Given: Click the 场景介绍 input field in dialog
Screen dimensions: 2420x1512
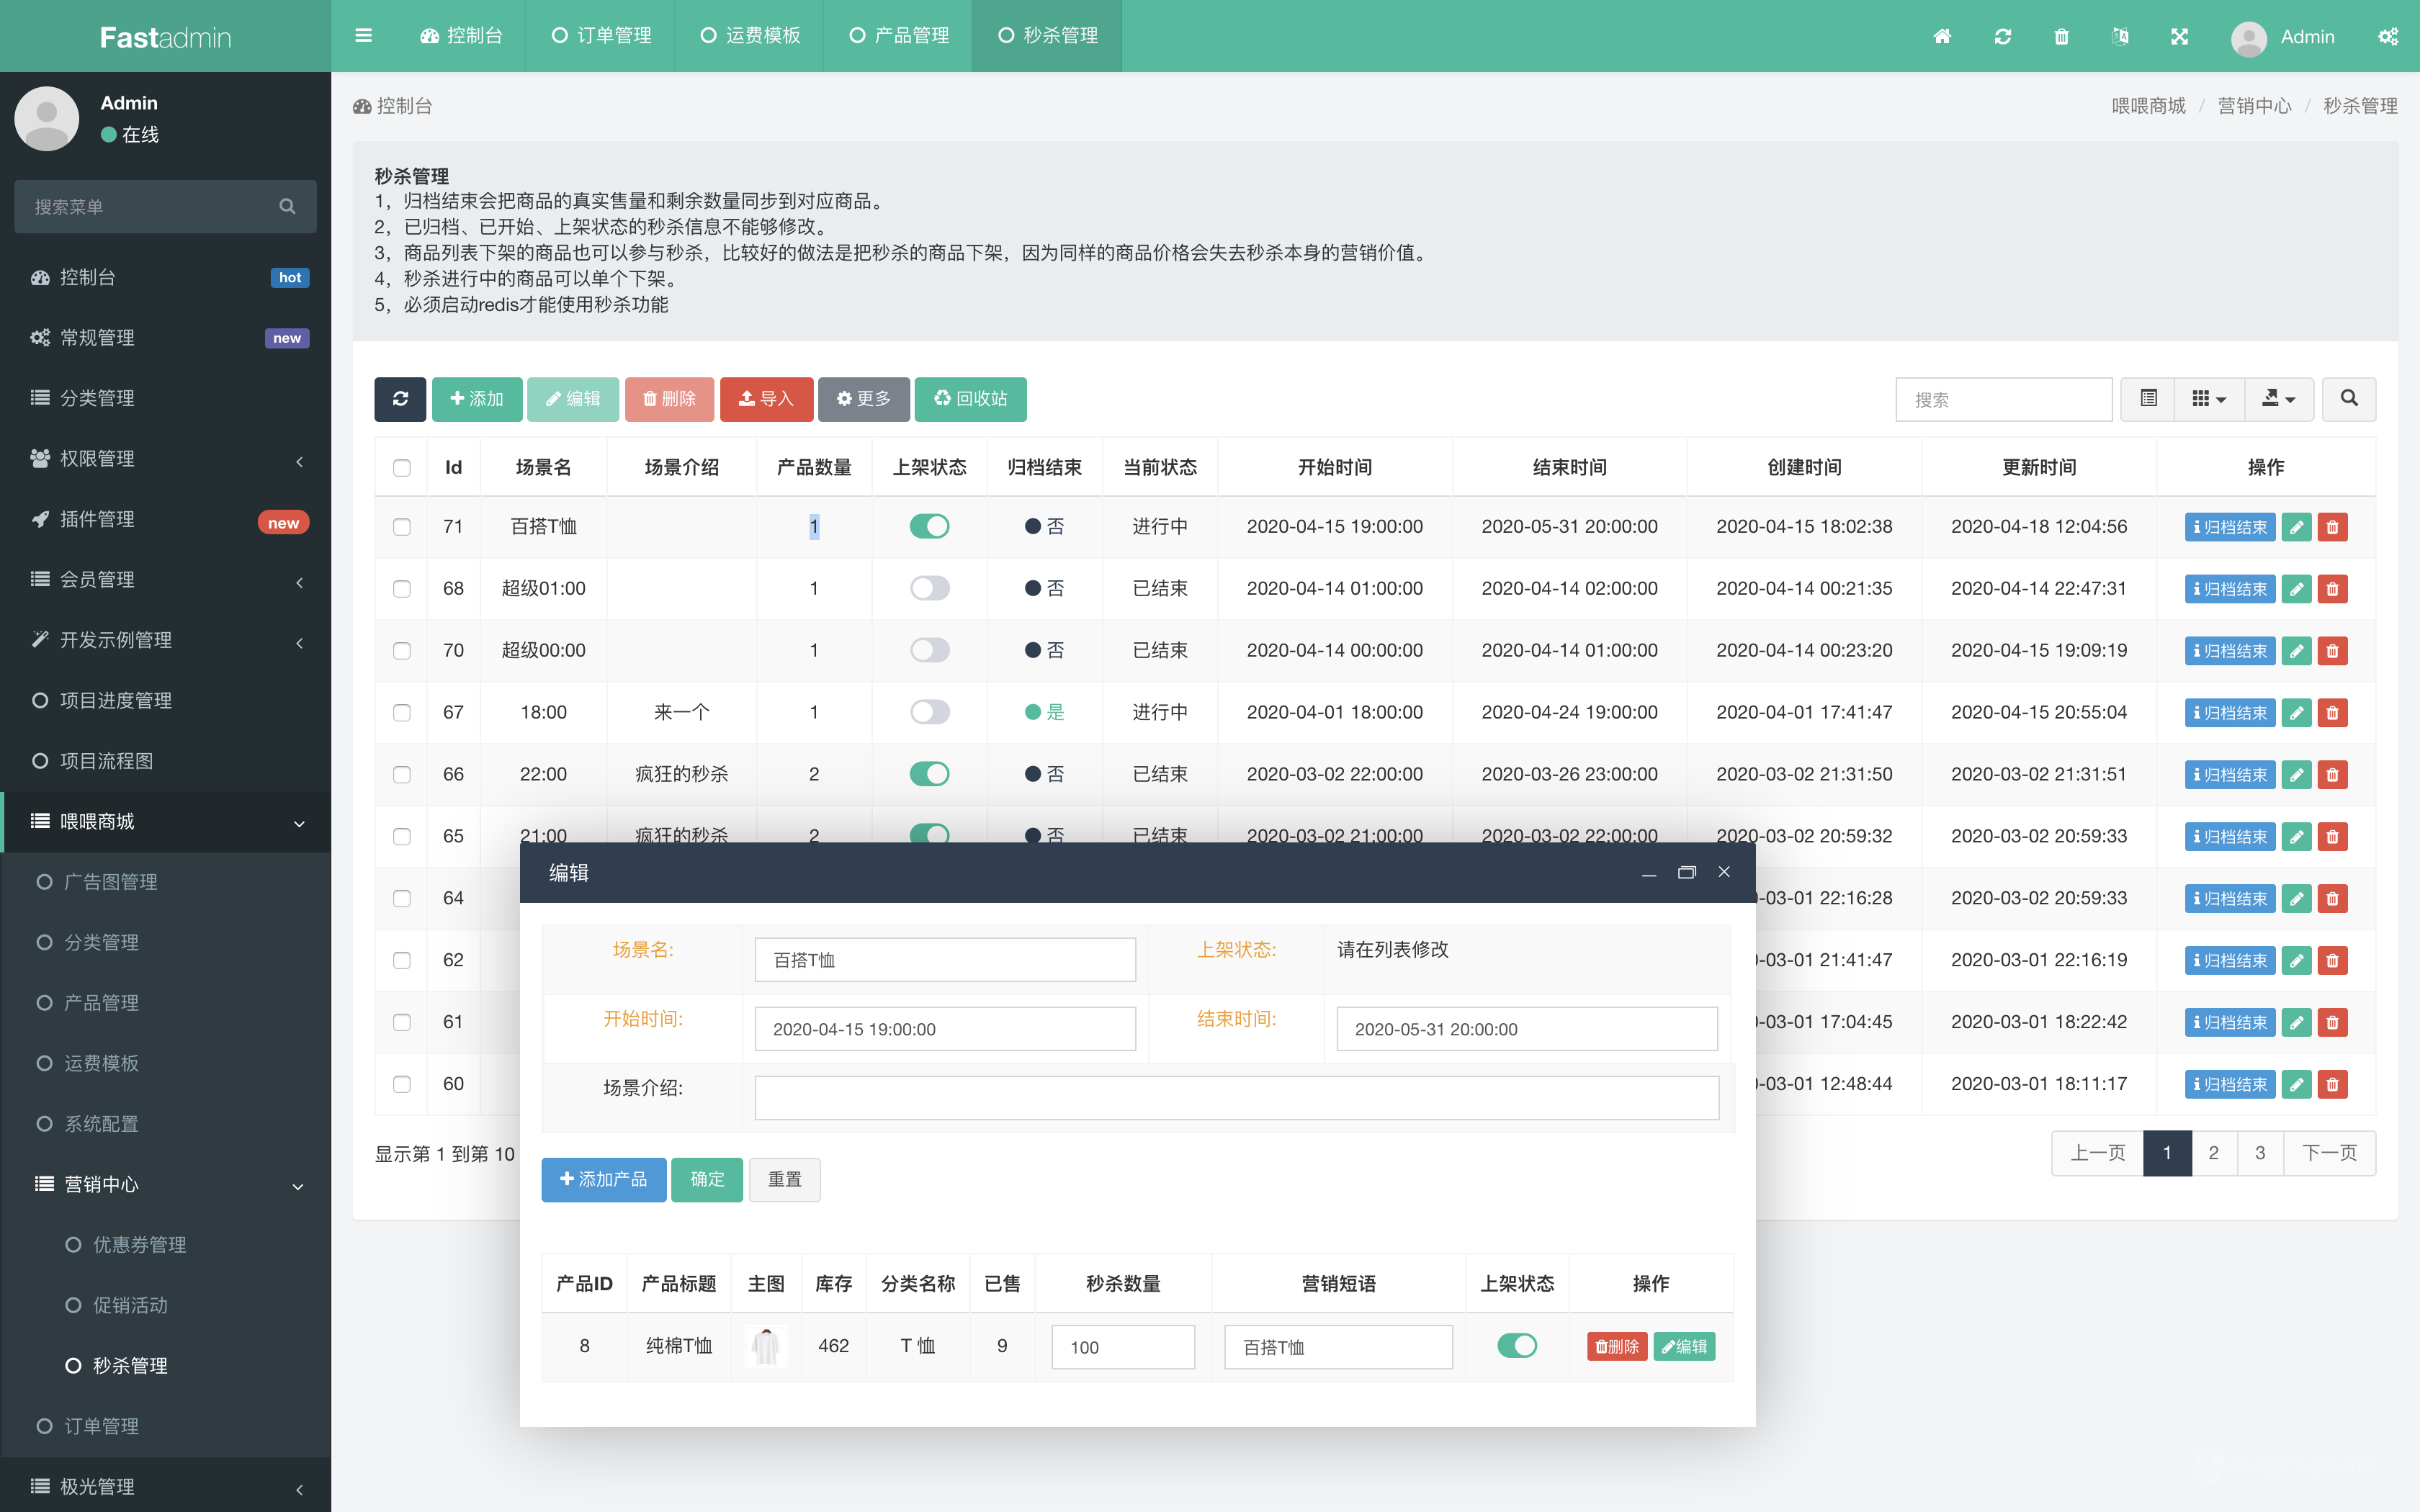Looking at the screenshot, I should (x=1236, y=1098).
